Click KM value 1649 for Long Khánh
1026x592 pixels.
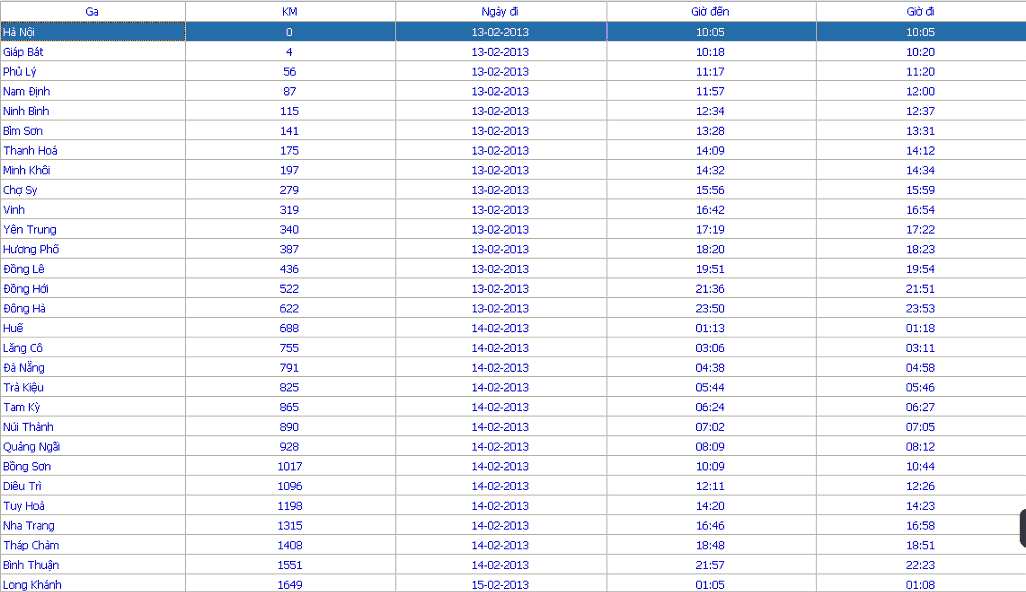click(290, 584)
